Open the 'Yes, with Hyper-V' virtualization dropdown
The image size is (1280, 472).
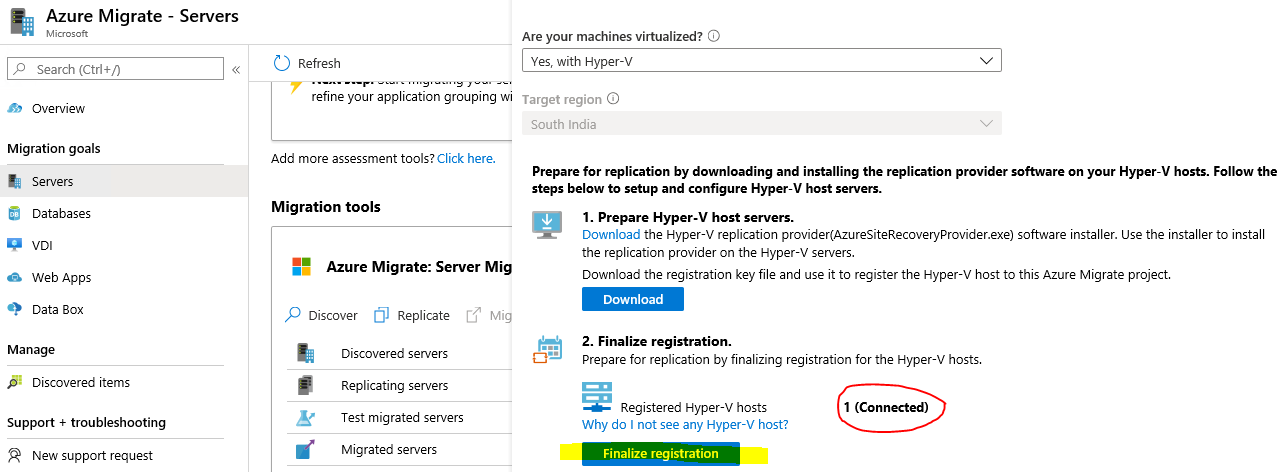pos(762,61)
